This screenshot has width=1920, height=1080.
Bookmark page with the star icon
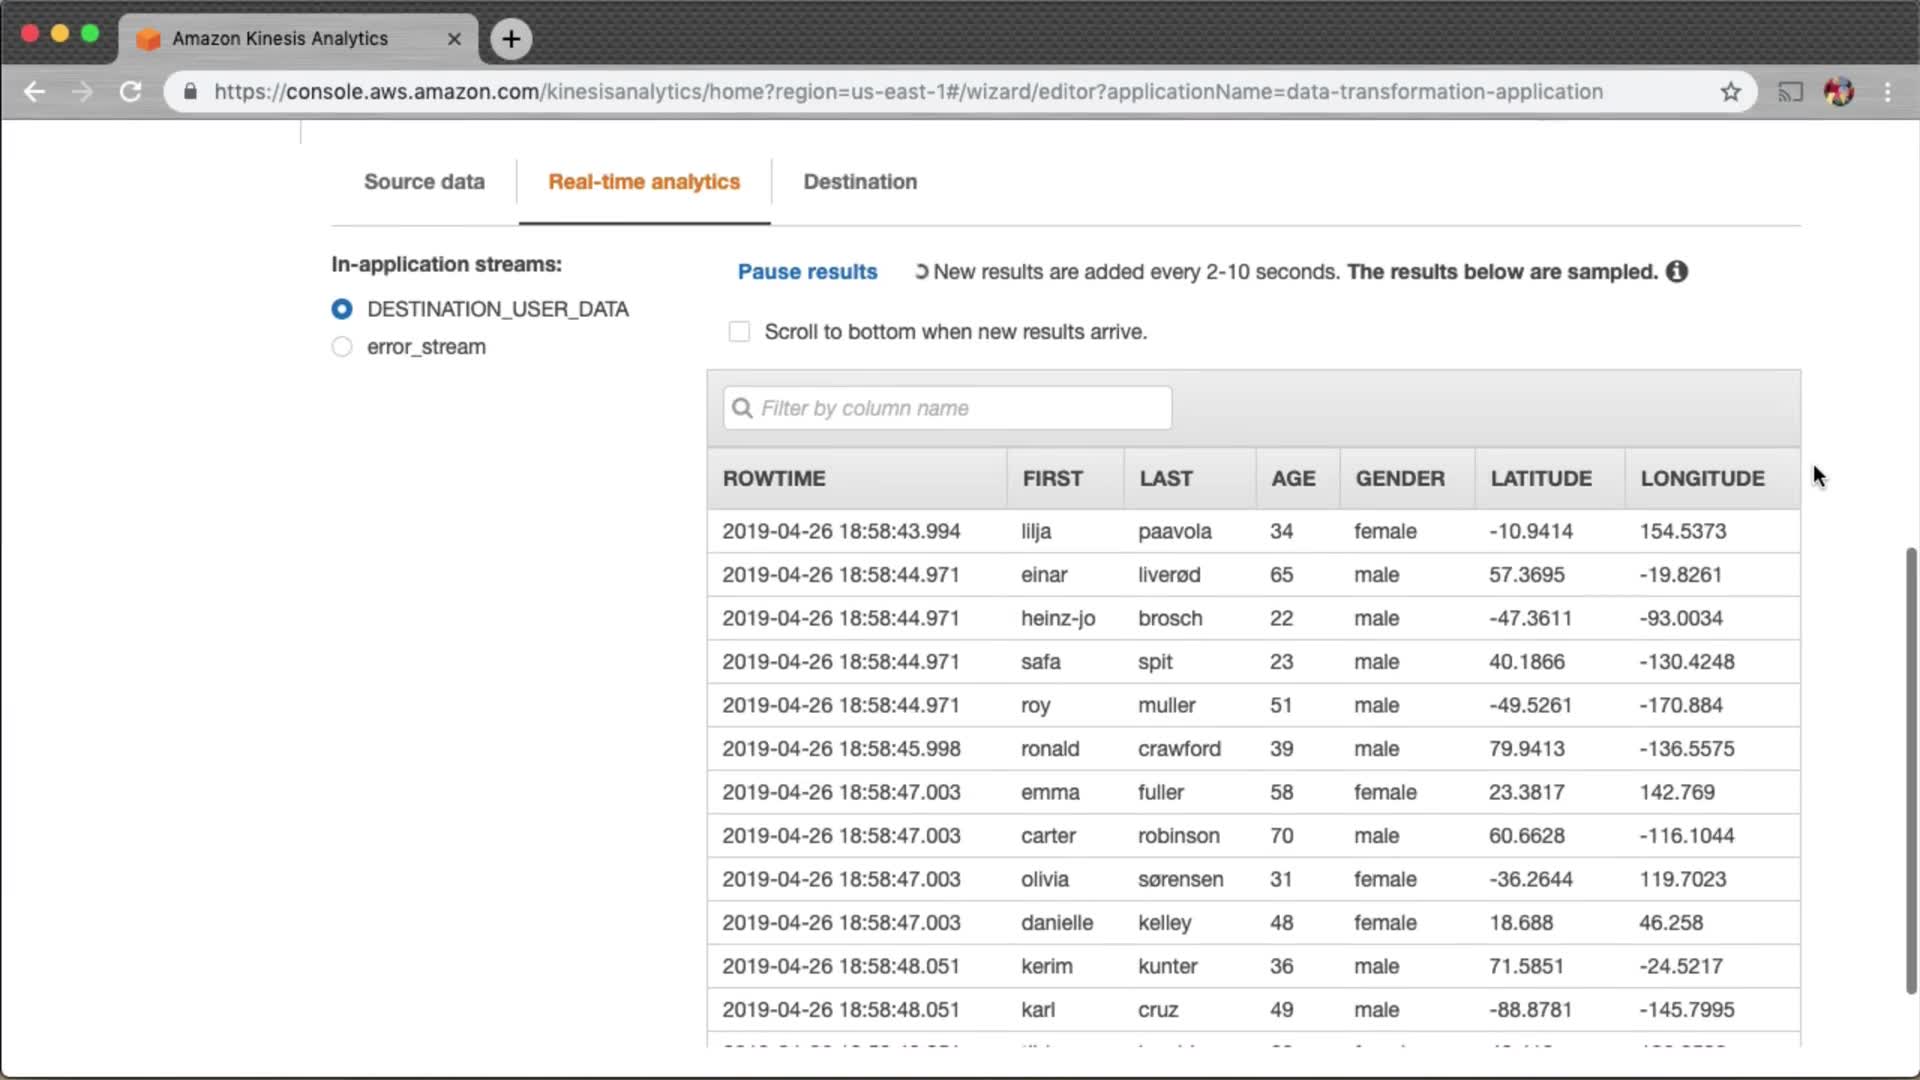1731,92
